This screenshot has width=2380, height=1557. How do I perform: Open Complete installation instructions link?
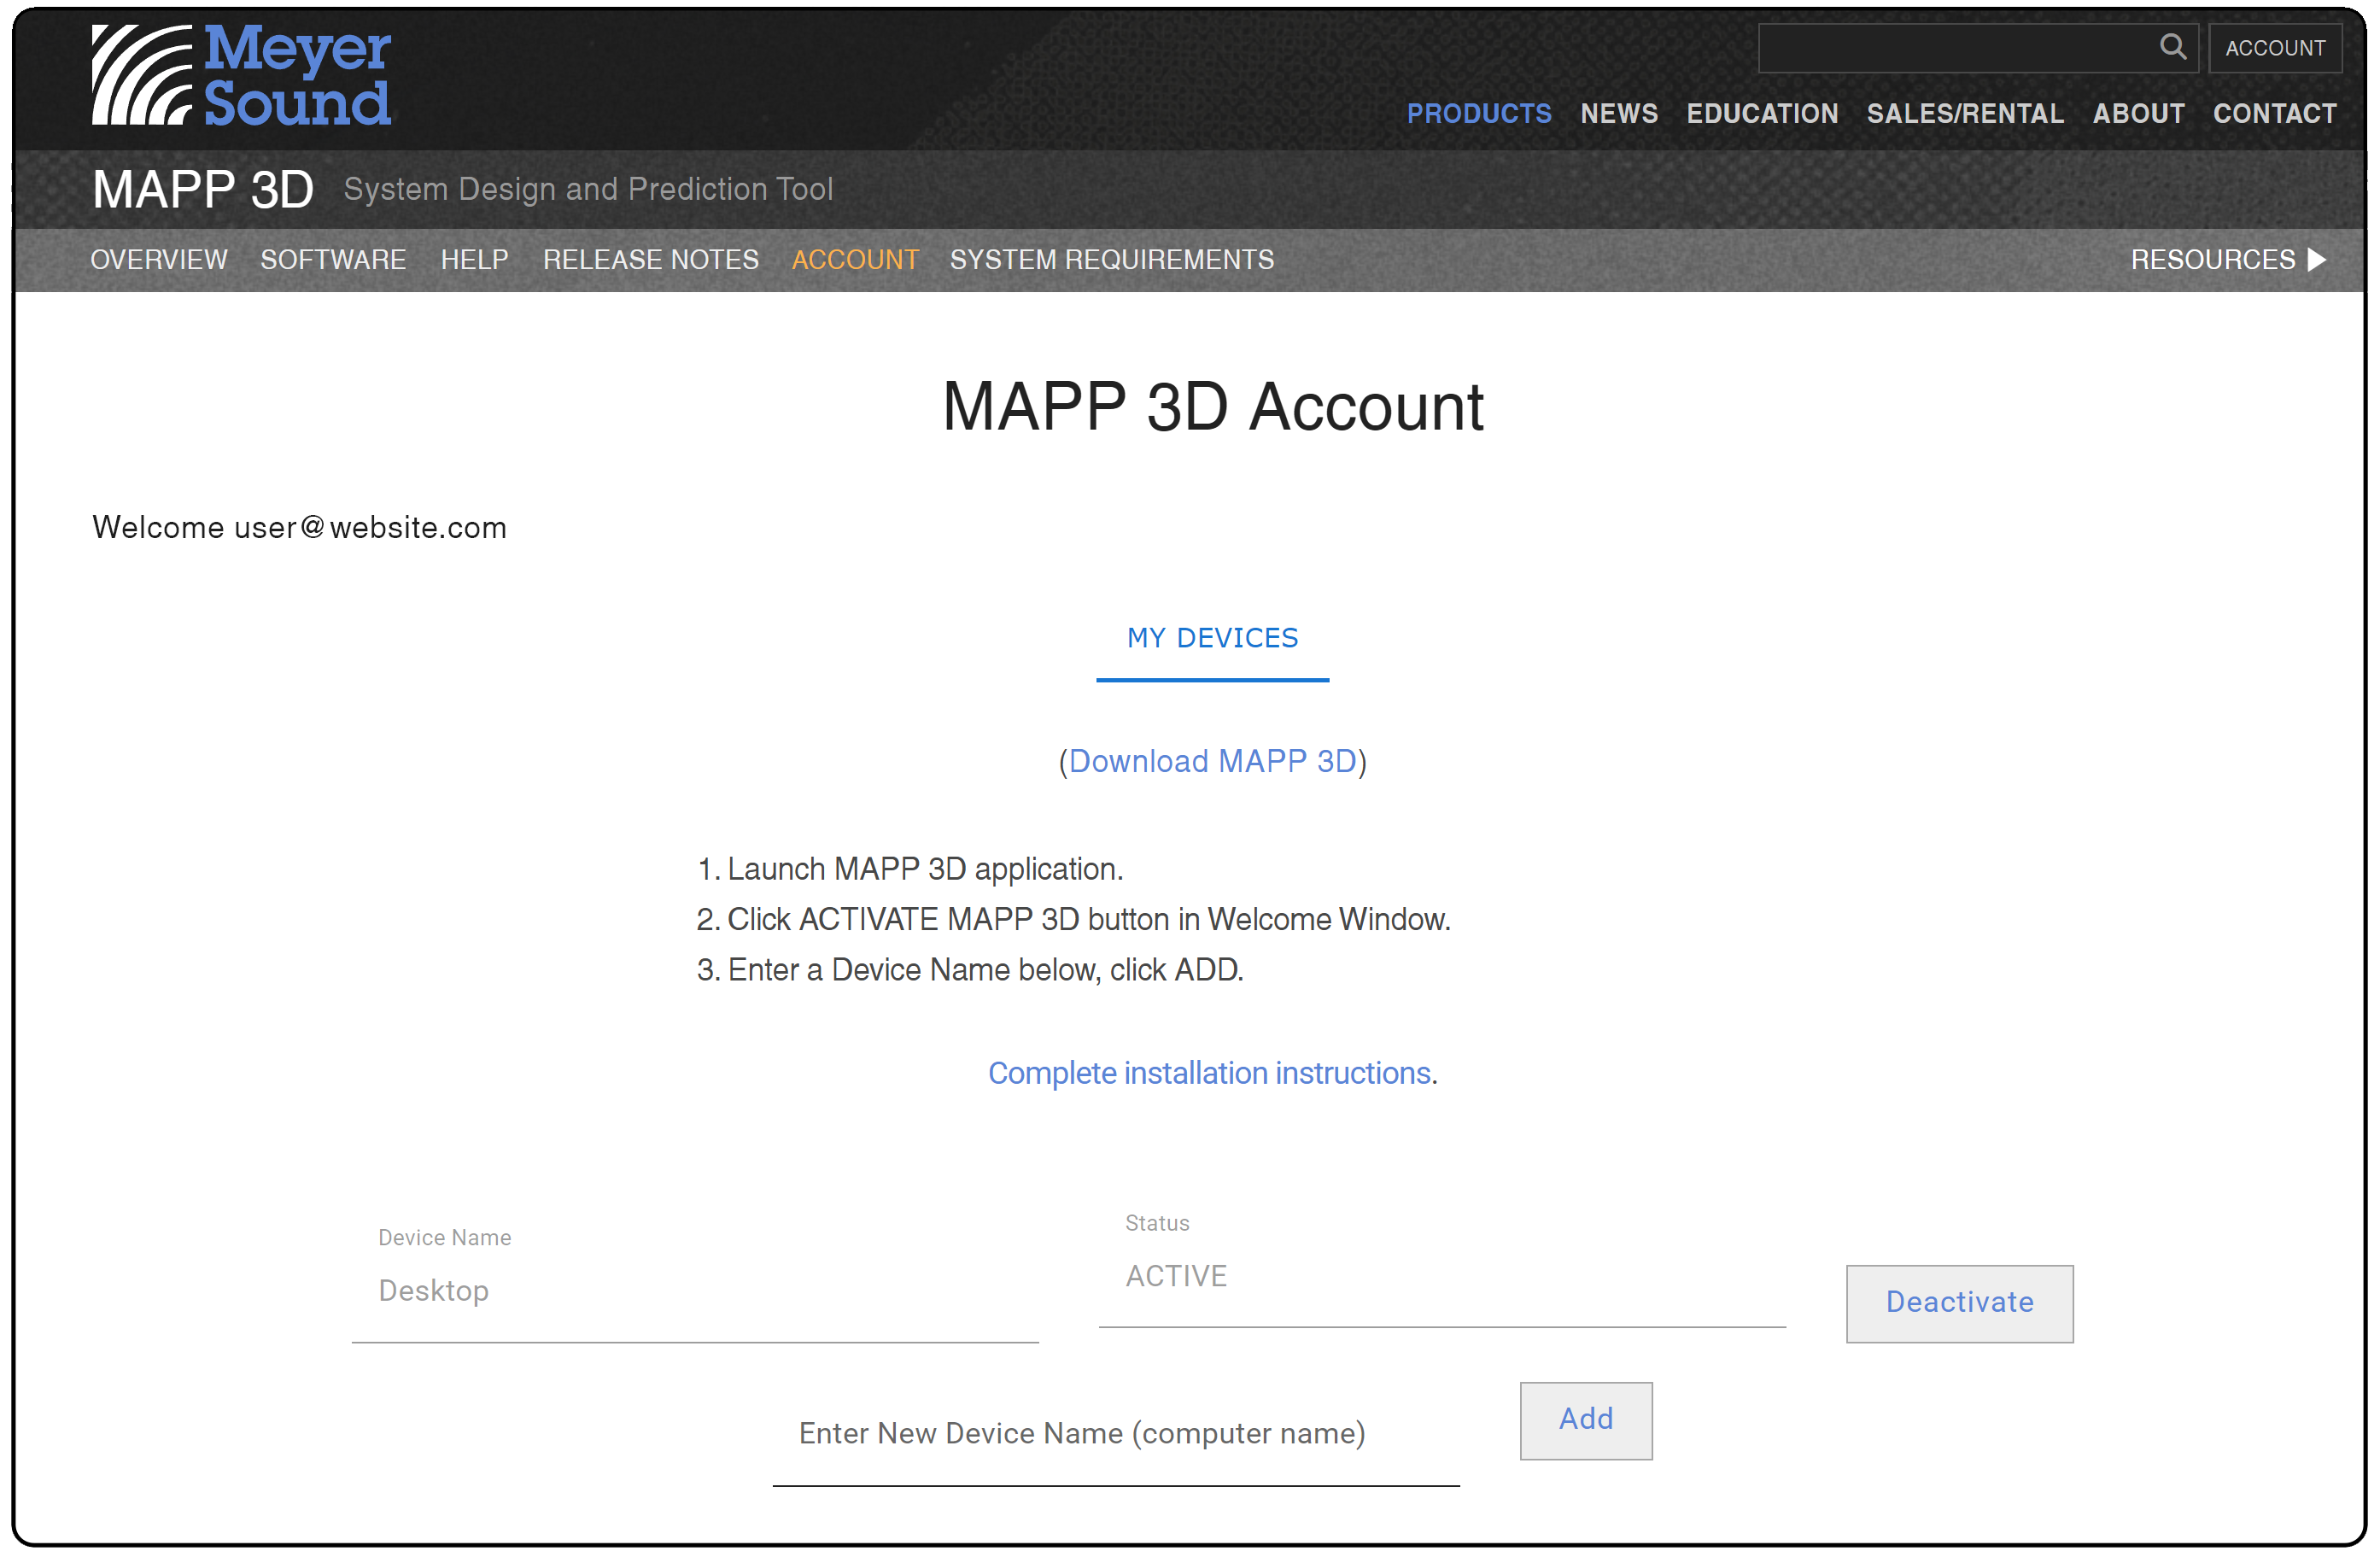click(x=1209, y=1073)
